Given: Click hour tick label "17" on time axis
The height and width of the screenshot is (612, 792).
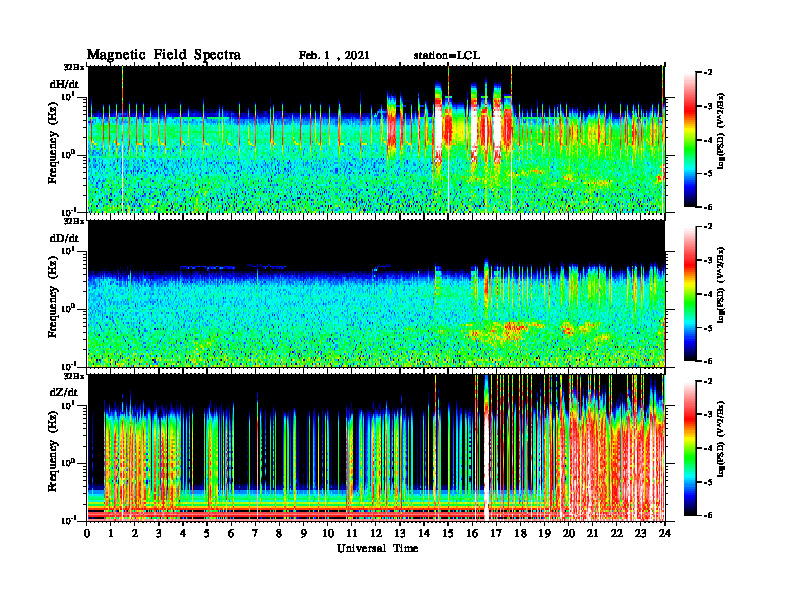Looking at the screenshot, I should [496, 533].
